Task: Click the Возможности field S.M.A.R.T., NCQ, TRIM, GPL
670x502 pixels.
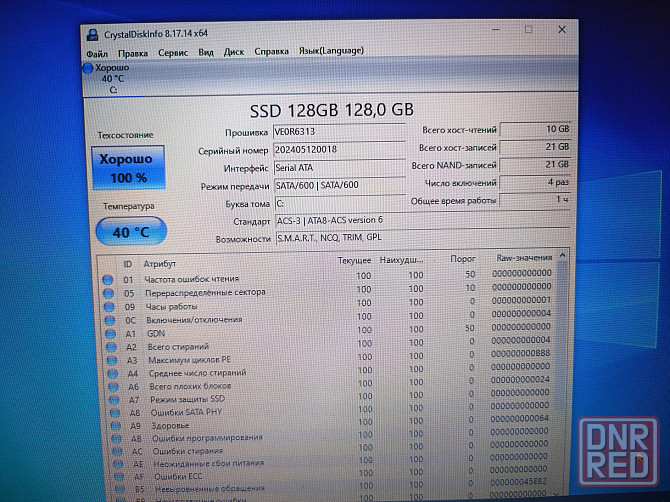Action: (422, 238)
